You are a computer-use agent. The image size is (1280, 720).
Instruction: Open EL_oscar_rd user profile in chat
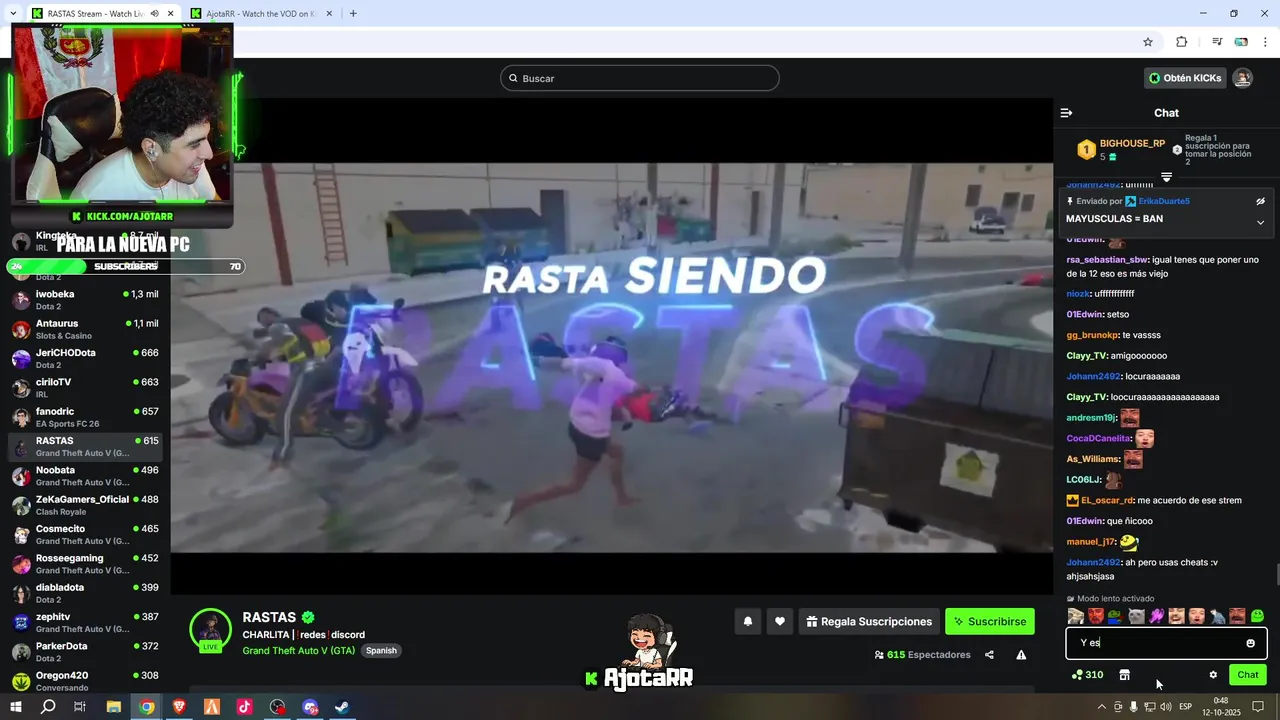(1107, 500)
